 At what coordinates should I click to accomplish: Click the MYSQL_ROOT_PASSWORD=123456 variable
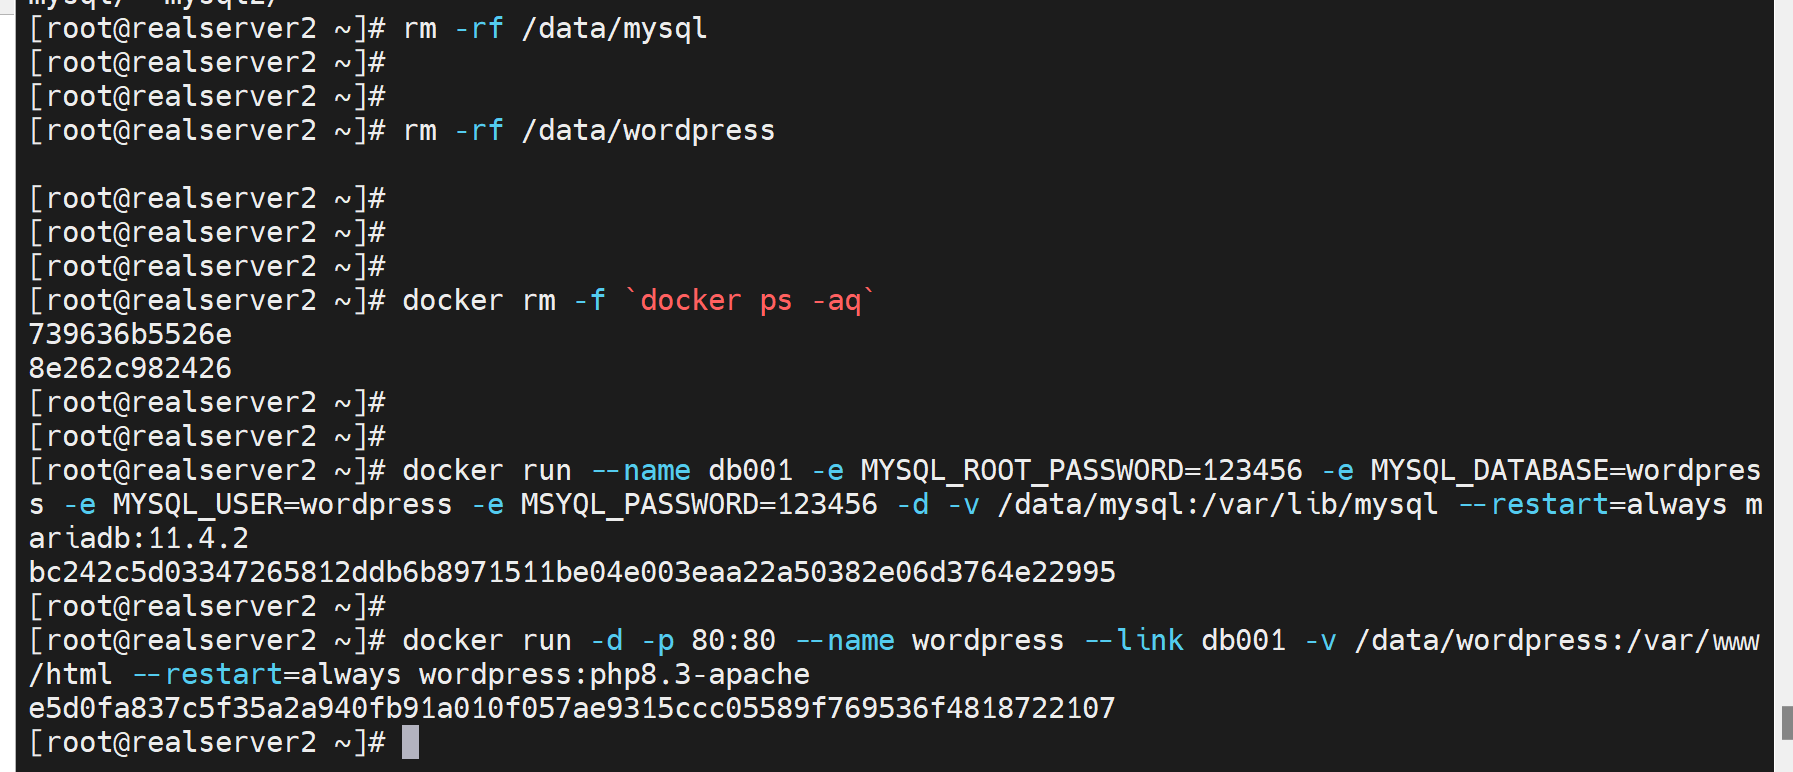(1081, 470)
